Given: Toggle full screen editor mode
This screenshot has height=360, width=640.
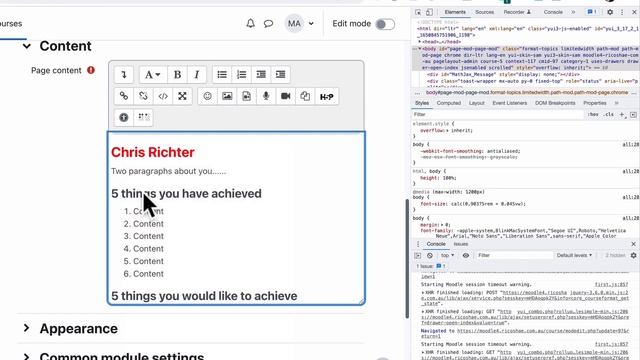Looking at the screenshot, I should 182,96.
